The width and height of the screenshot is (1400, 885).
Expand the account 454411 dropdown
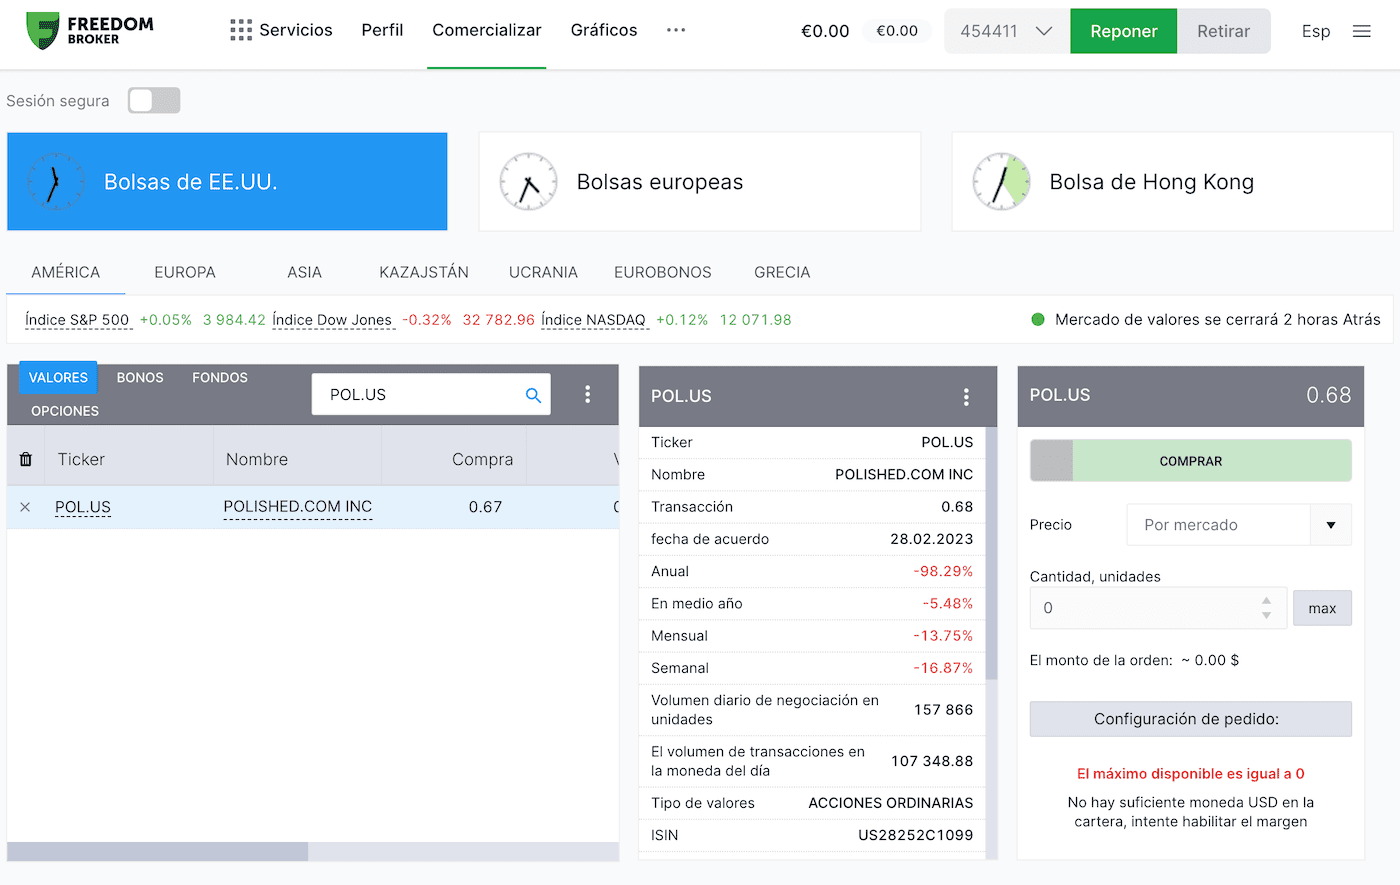[x=1006, y=31]
